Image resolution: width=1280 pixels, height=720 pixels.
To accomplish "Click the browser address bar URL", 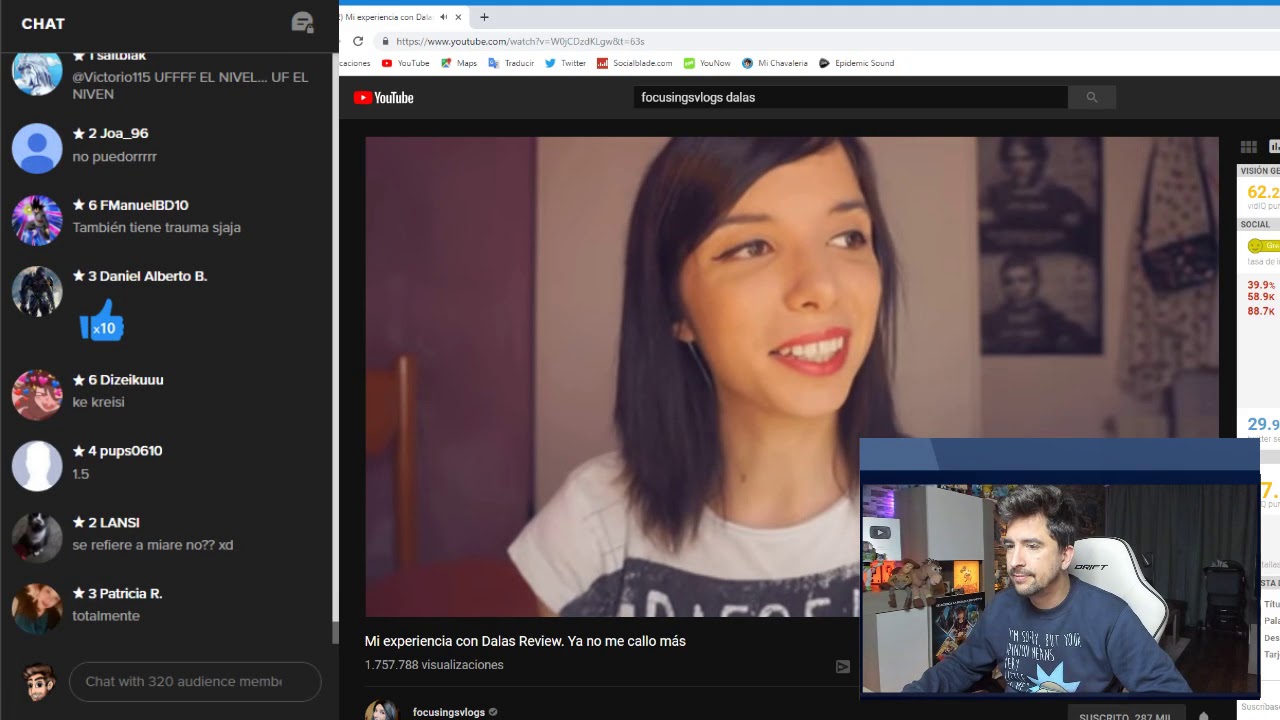I will [x=520, y=41].
